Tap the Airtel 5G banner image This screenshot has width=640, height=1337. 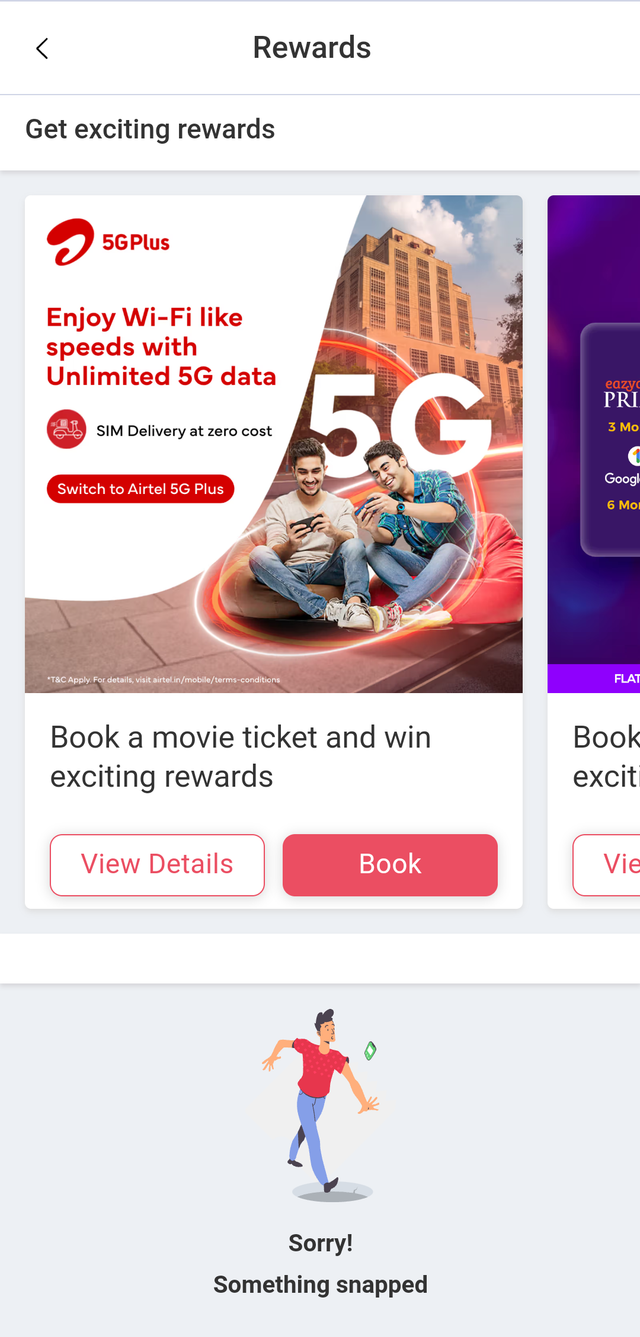click(x=274, y=444)
